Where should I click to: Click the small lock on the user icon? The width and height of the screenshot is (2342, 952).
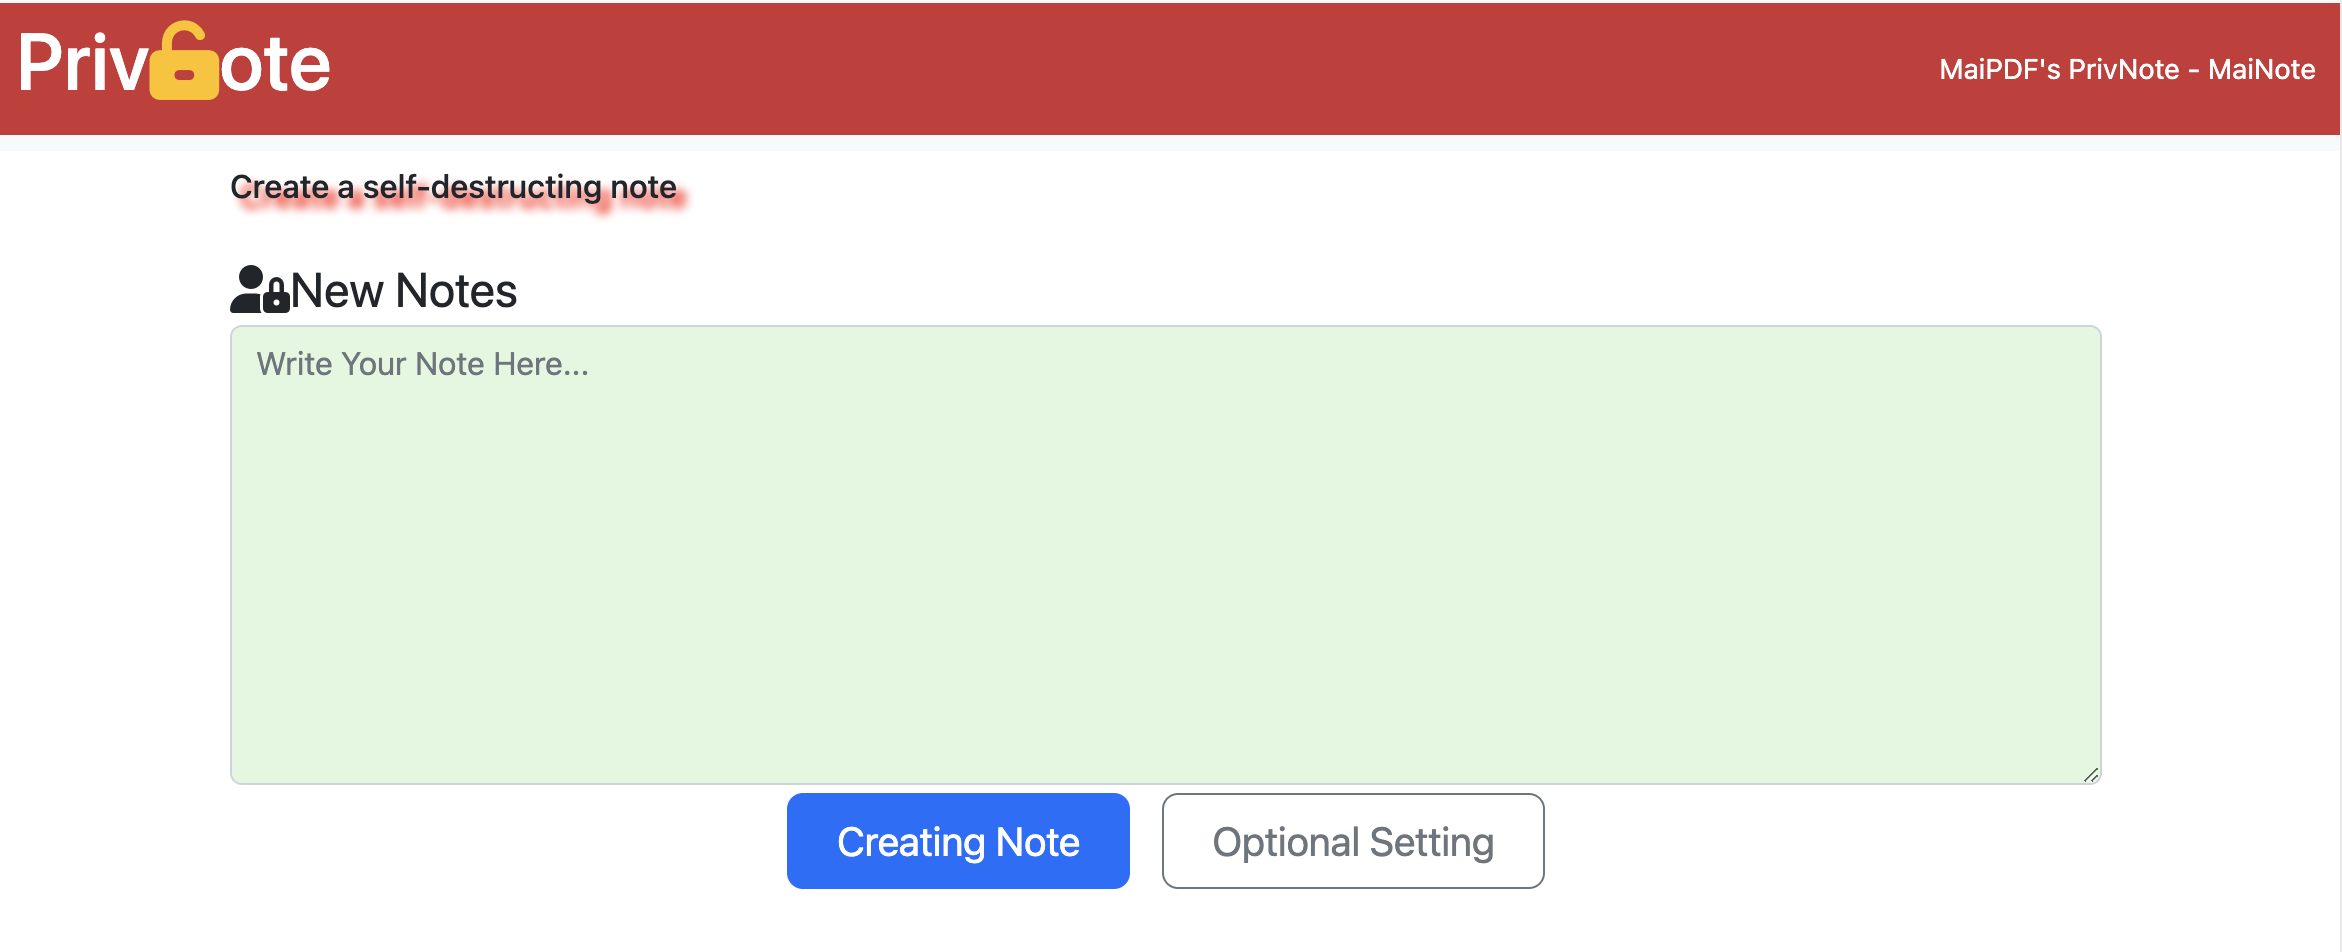[x=276, y=299]
